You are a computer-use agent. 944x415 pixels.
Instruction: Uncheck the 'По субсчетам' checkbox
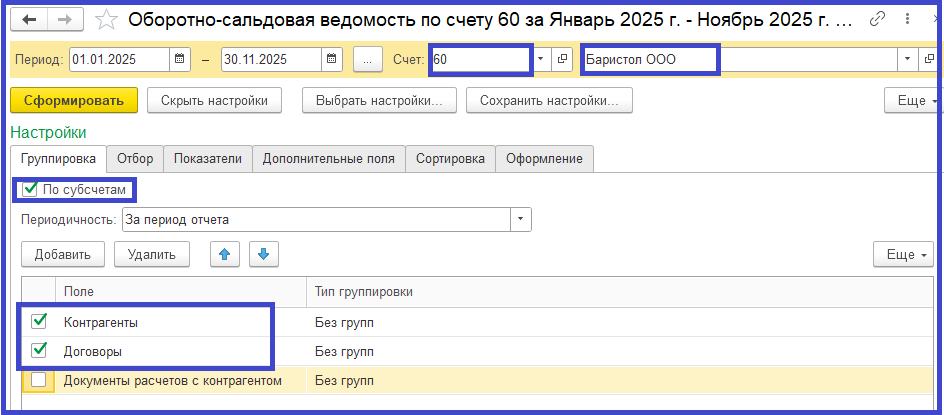tap(30, 189)
